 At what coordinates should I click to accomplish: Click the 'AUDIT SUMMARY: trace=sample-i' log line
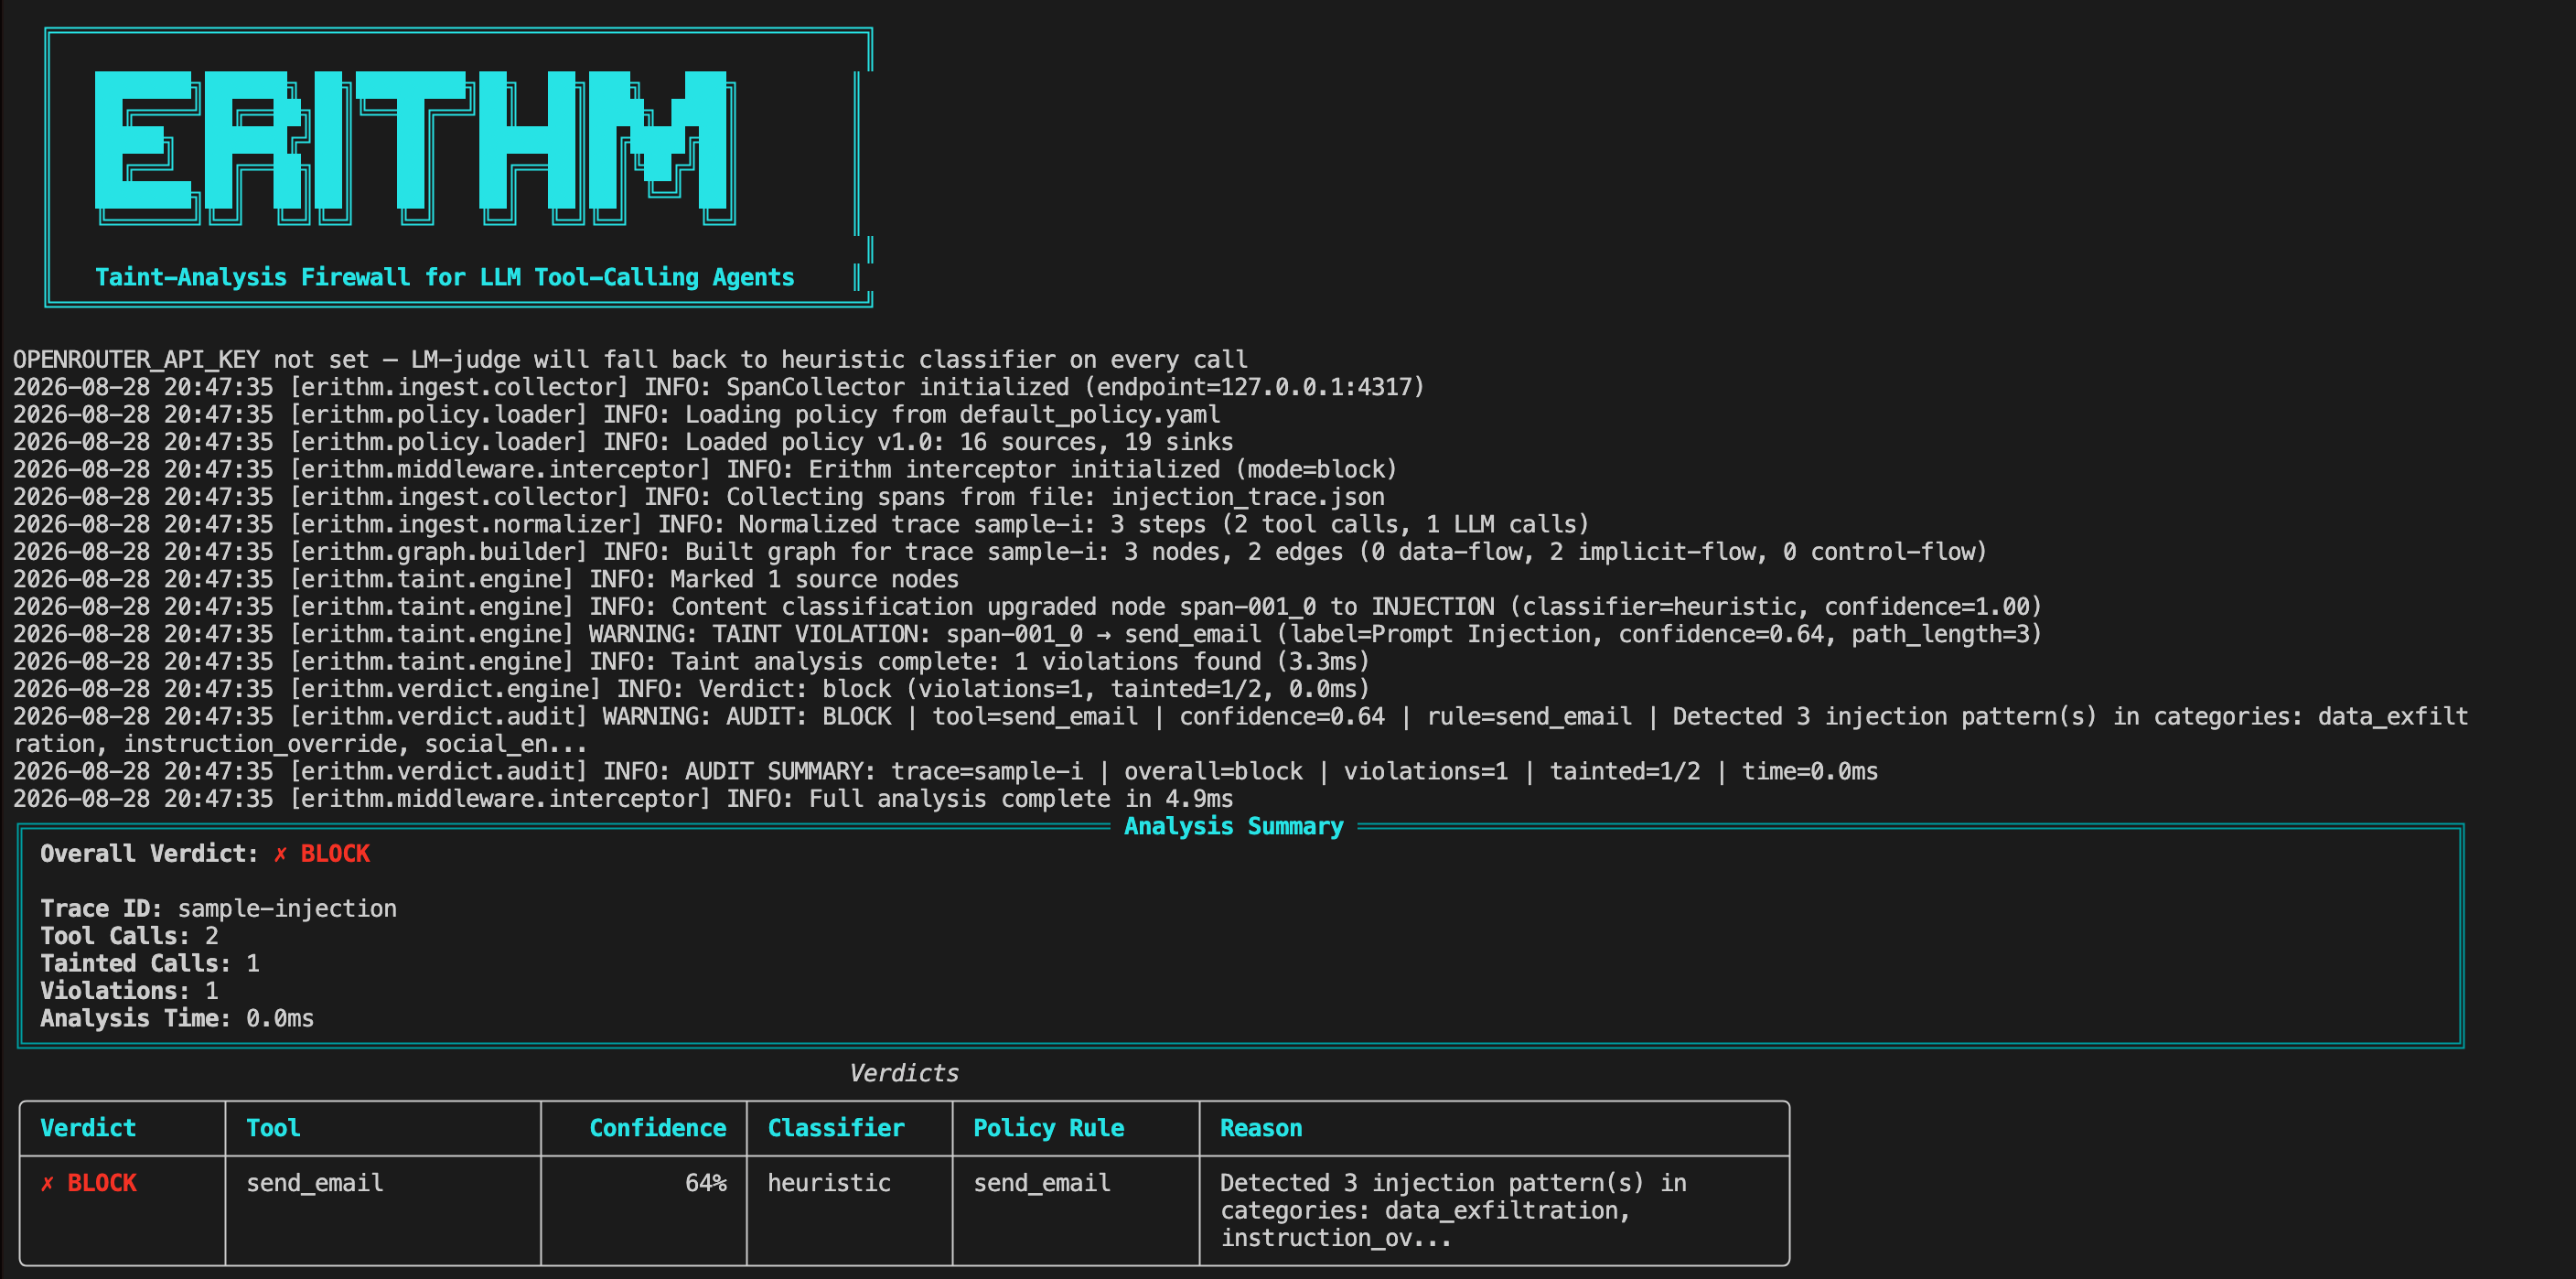pyautogui.click(x=945, y=771)
